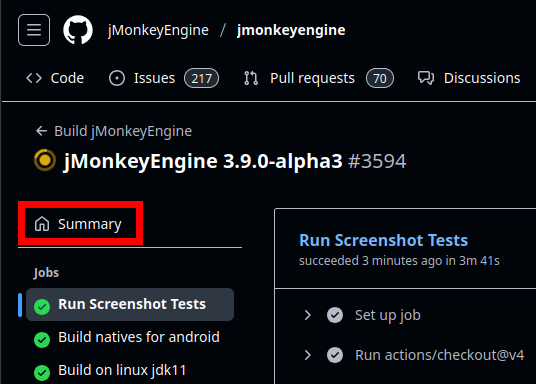Select Build on linux jdk11 job
The width and height of the screenshot is (536, 384).
(x=130, y=370)
